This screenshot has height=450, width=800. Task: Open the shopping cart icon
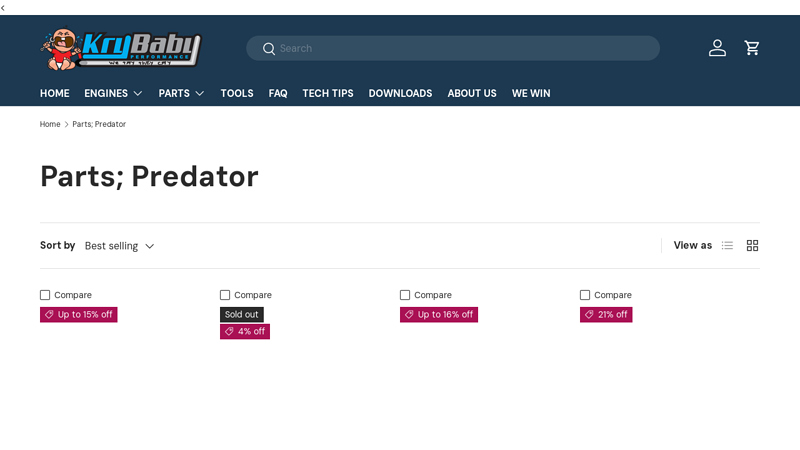tap(752, 48)
